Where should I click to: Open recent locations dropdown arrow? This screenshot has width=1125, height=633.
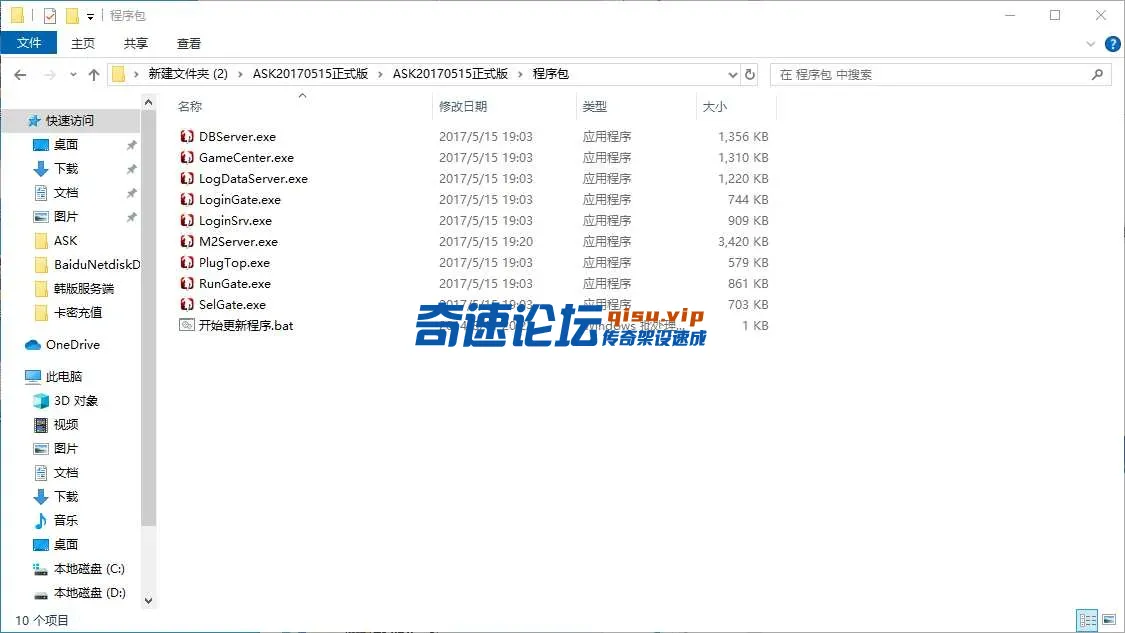72,75
